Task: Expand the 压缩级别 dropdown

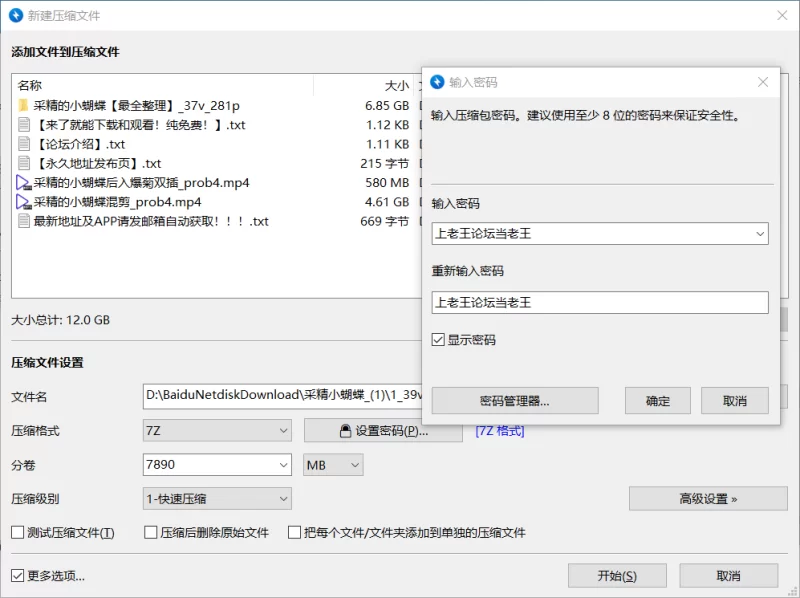Action: (217, 499)
